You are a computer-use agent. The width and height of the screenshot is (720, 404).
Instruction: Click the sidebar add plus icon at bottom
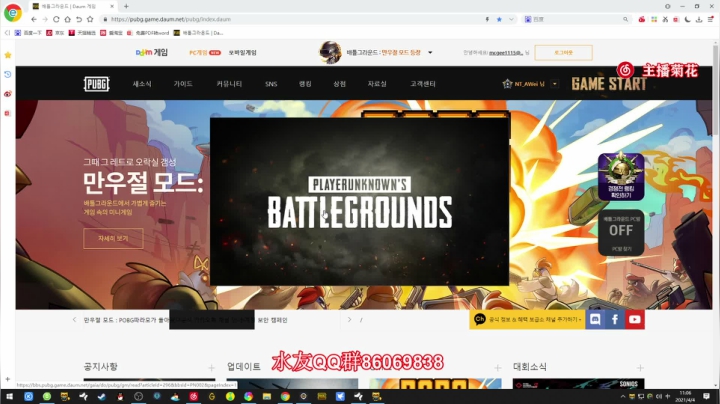8,379
